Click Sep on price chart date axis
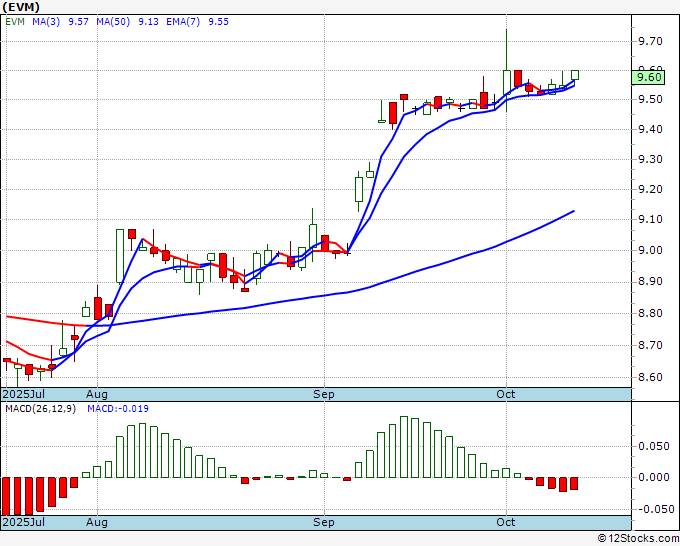680x546 pixels. click(x=324, y=394)
